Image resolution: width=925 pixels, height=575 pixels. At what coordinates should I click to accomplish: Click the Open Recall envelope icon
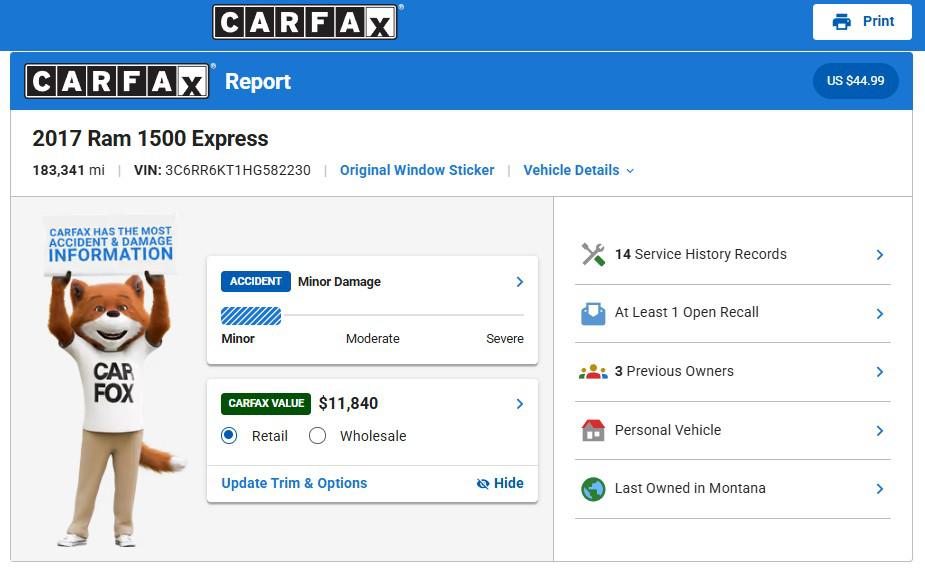[593, 314]
